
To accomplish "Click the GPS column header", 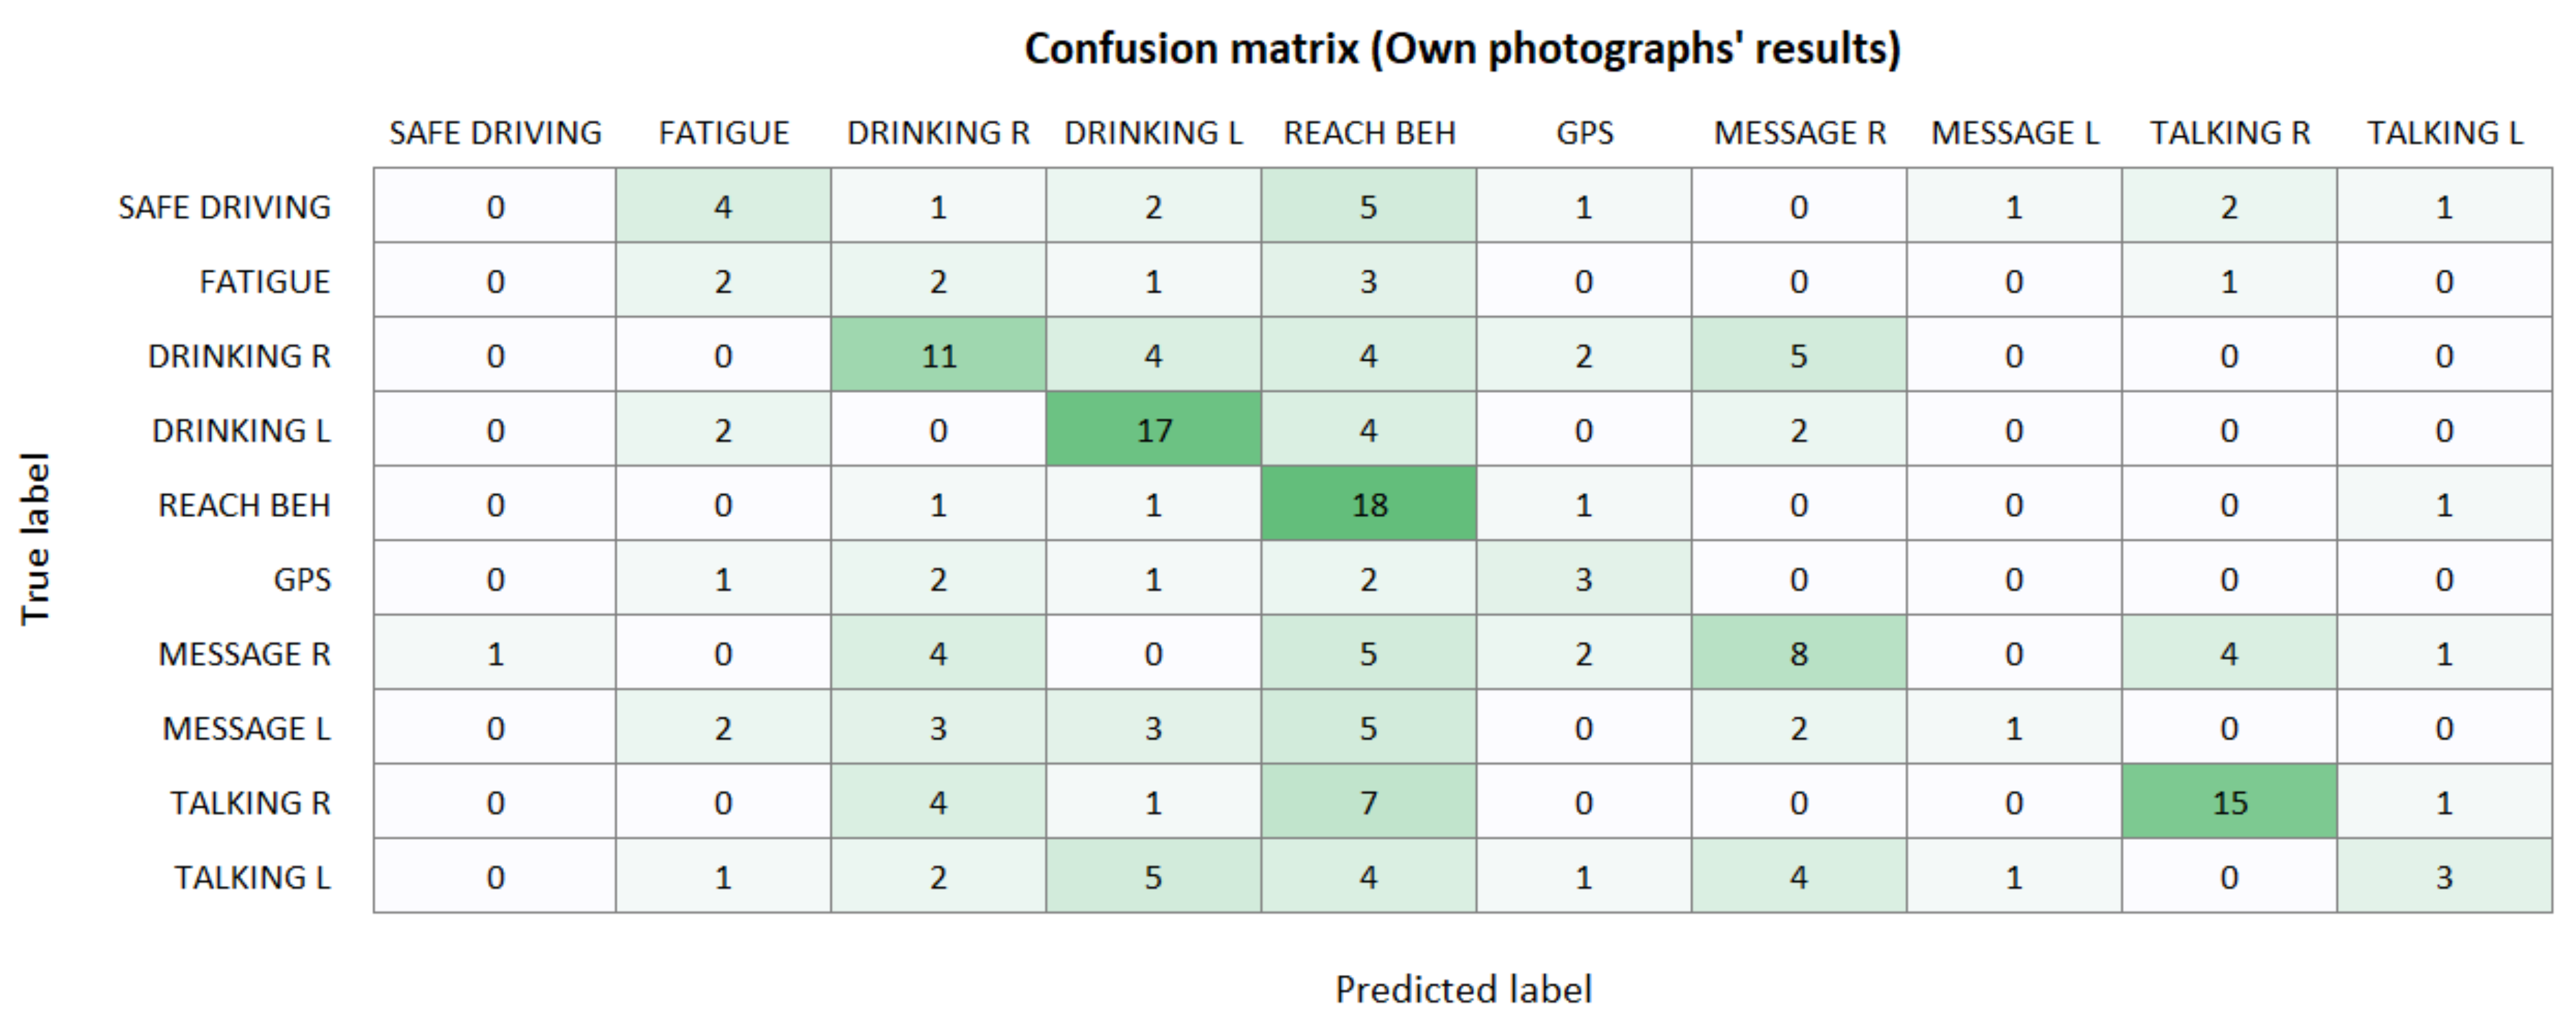I will pyautogui.click(x=1584, y=133).
